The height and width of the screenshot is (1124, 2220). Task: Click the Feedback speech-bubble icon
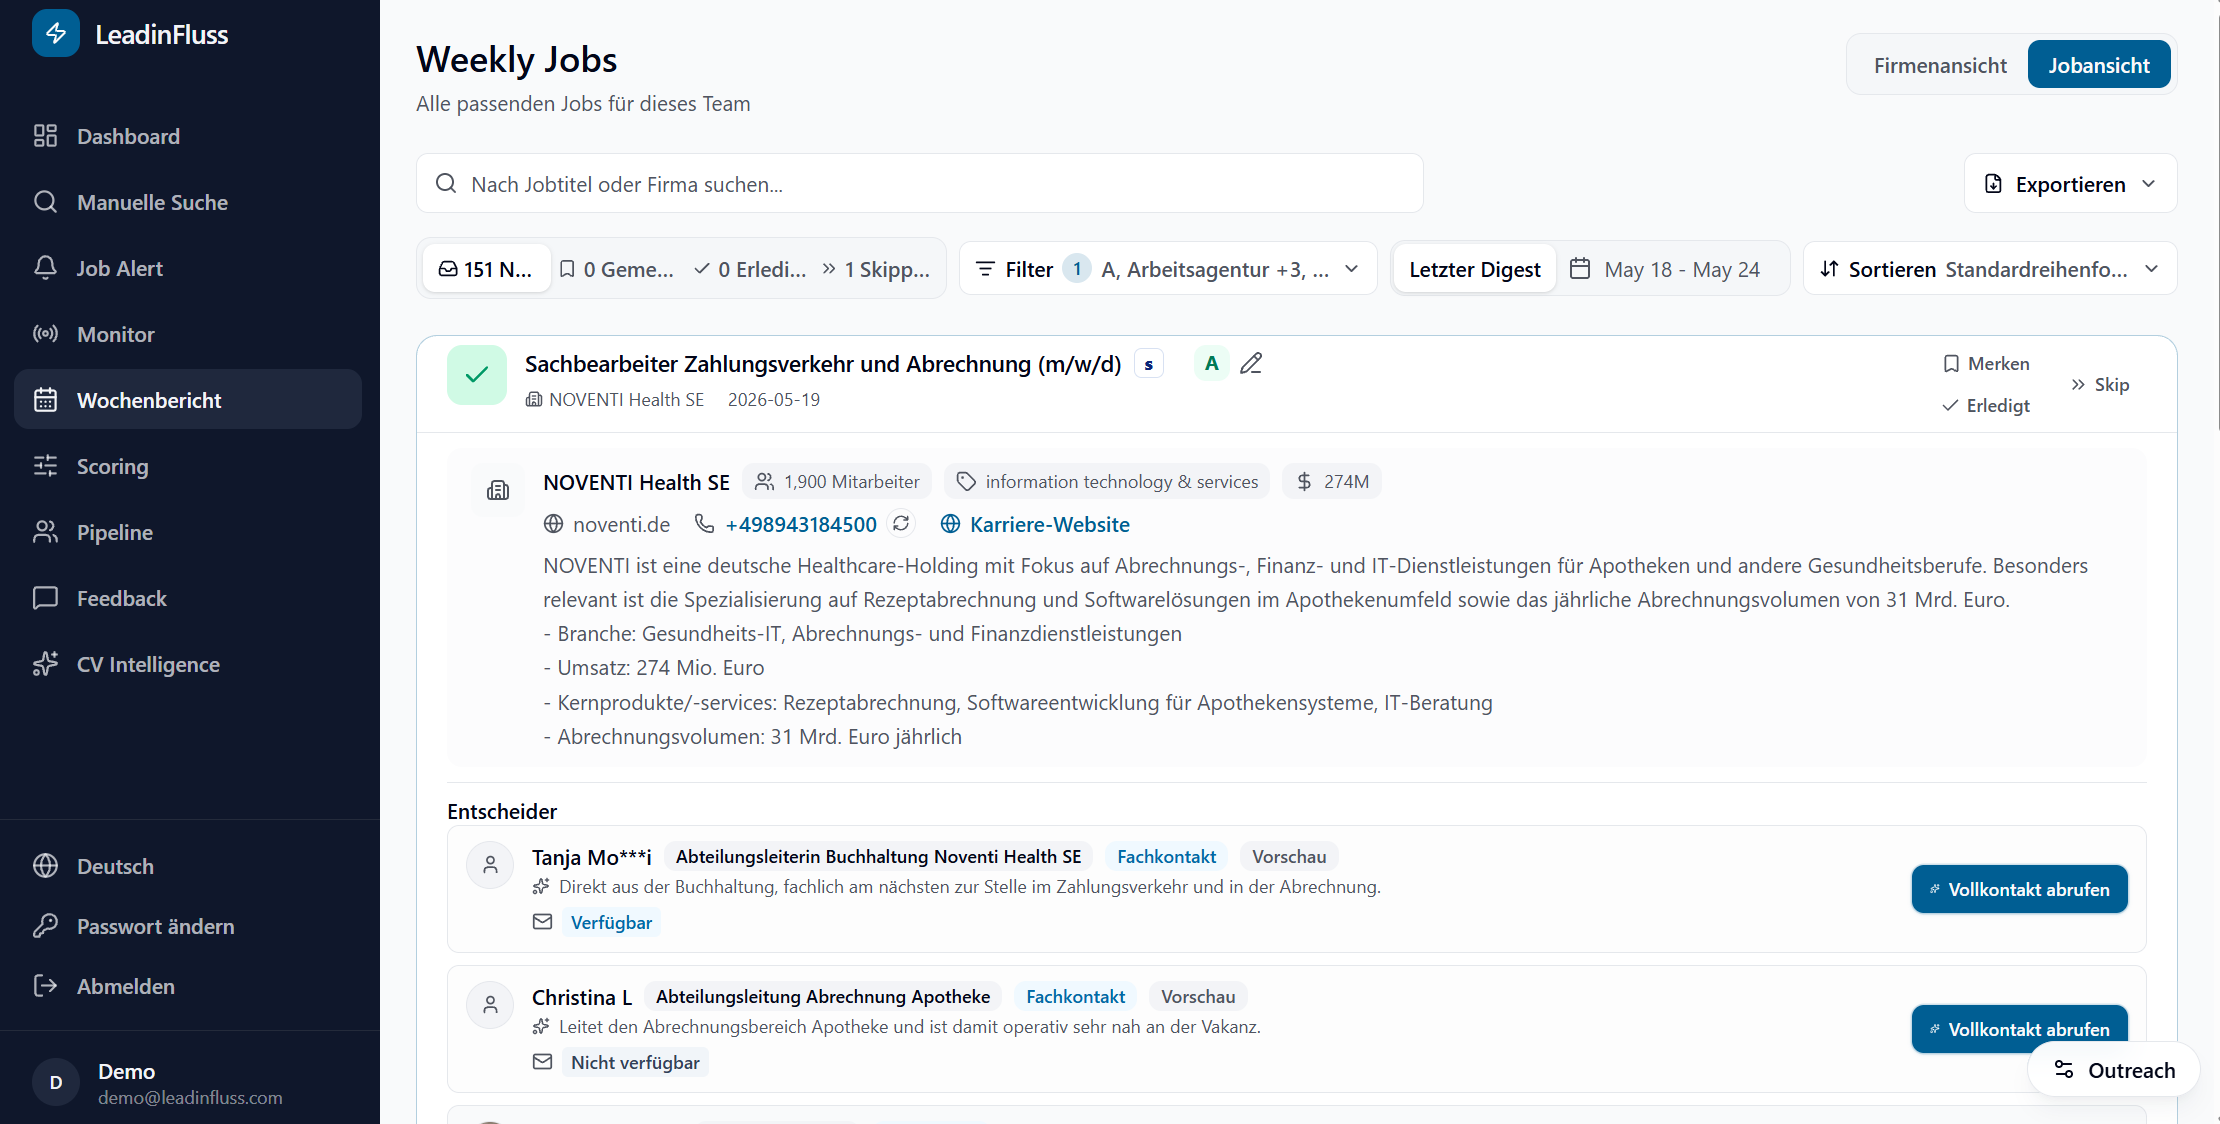(45, 598)
